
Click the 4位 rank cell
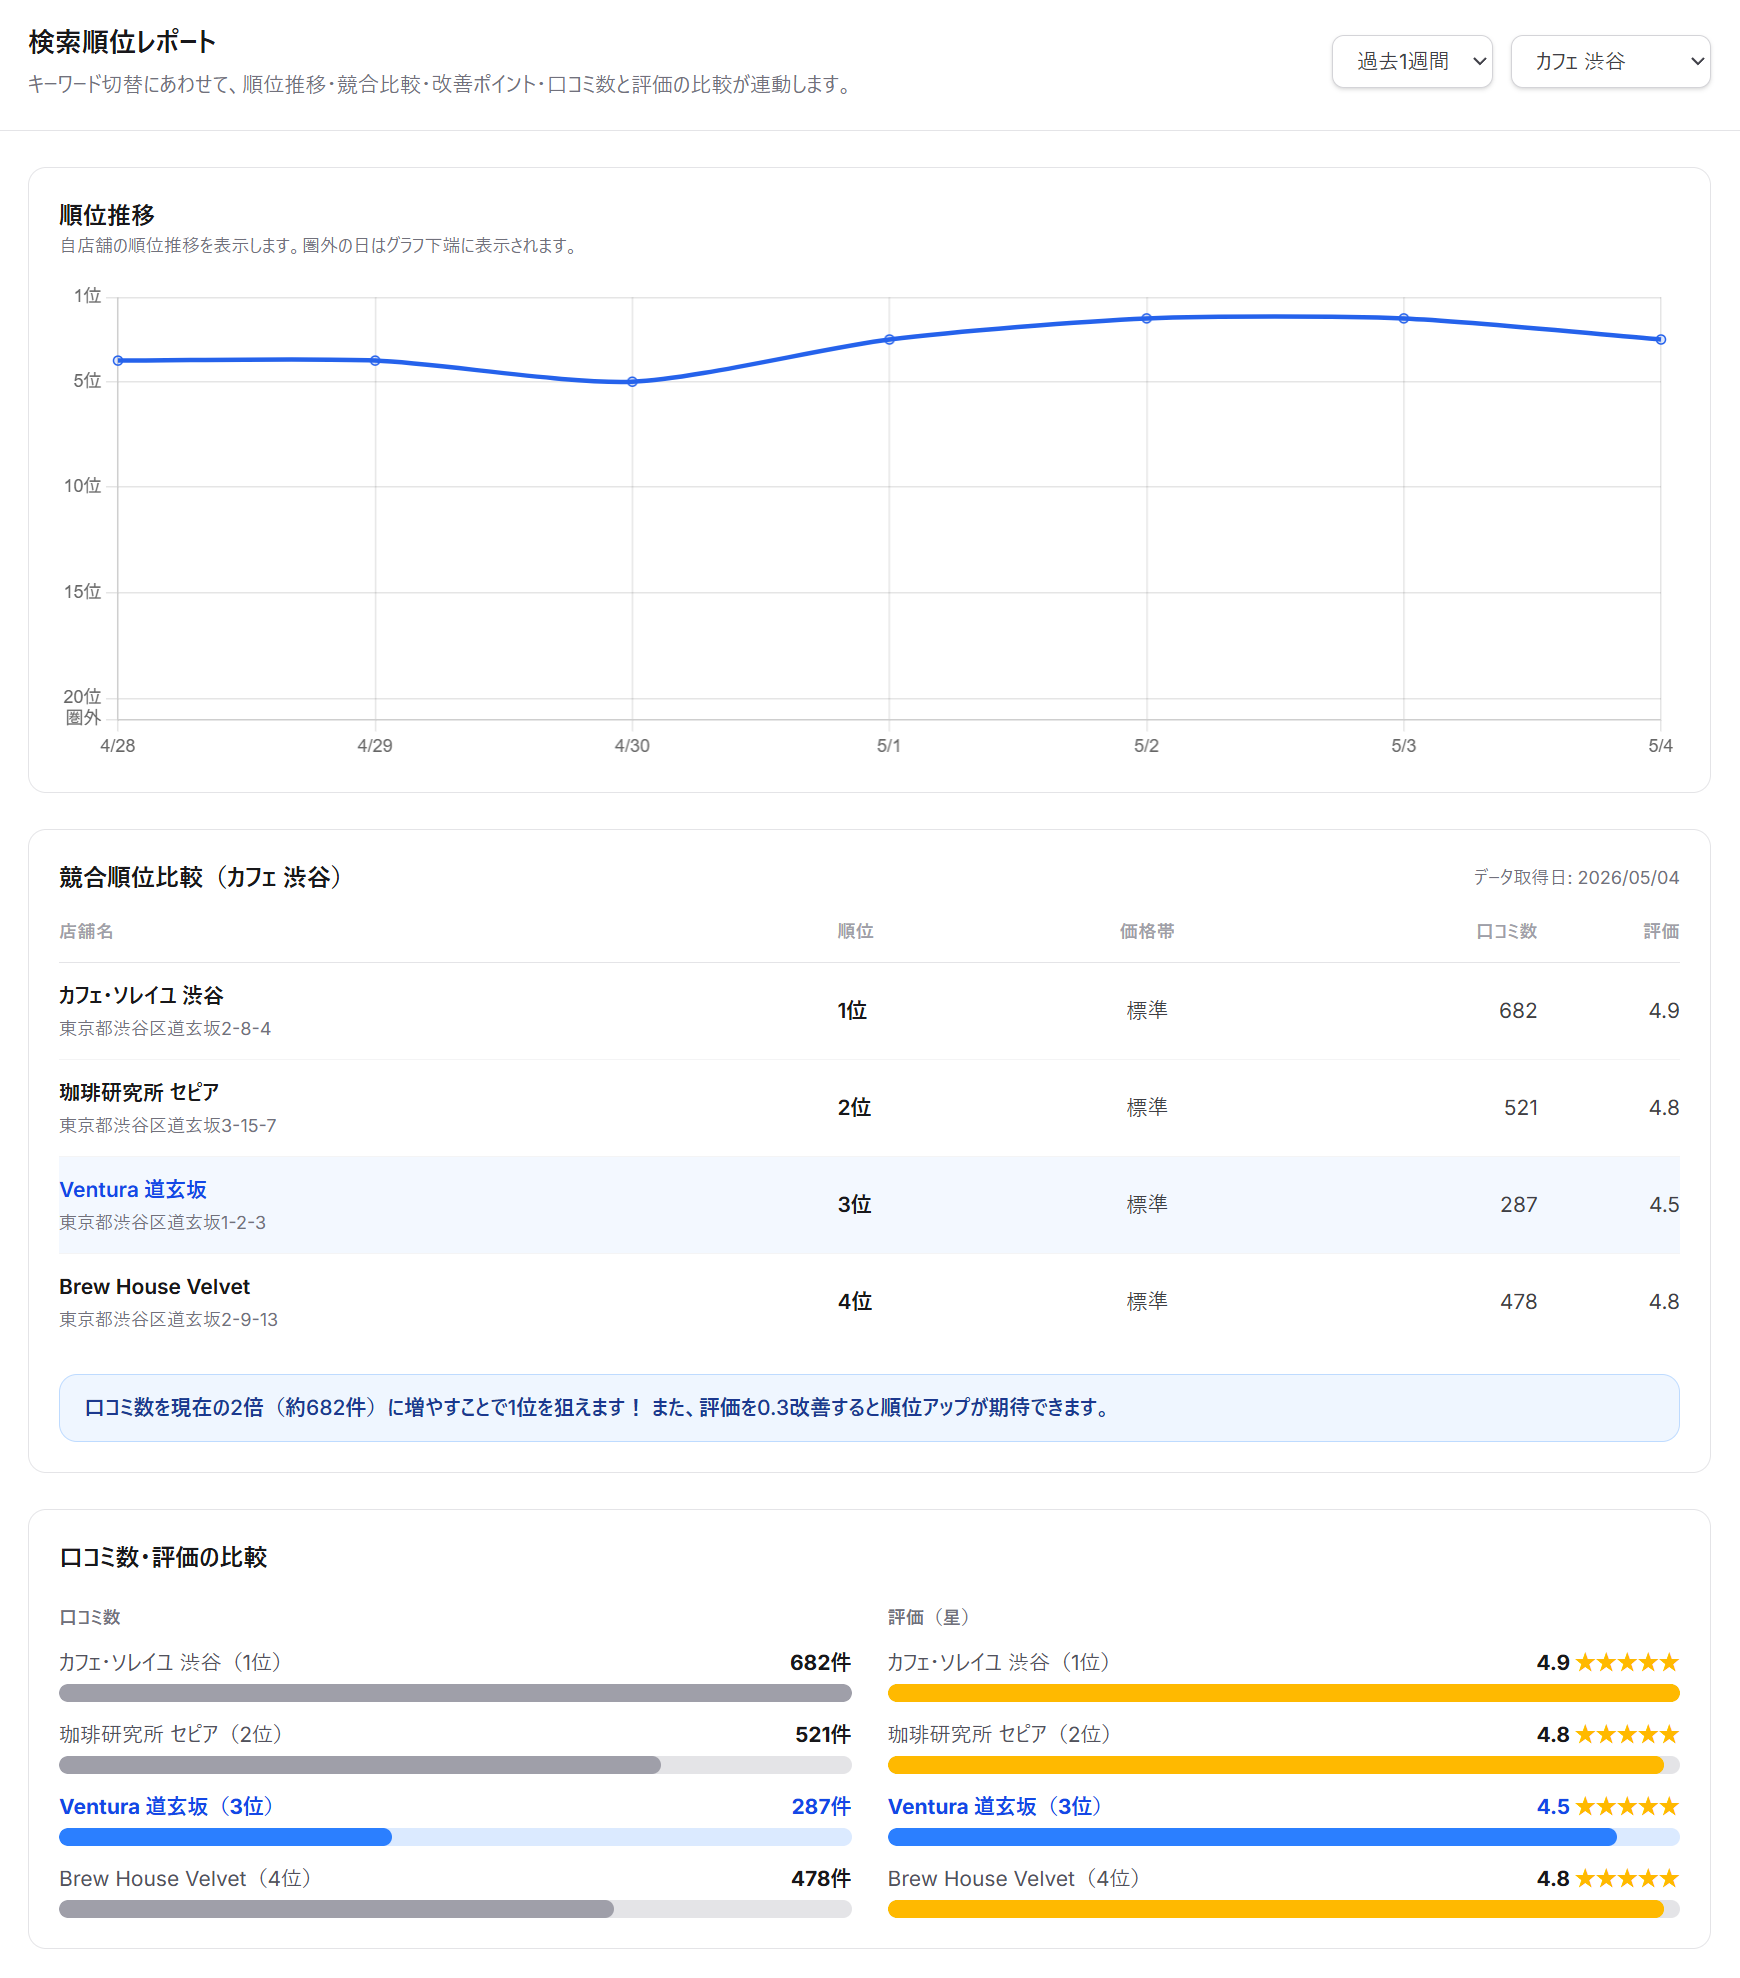pos(855,1302)
